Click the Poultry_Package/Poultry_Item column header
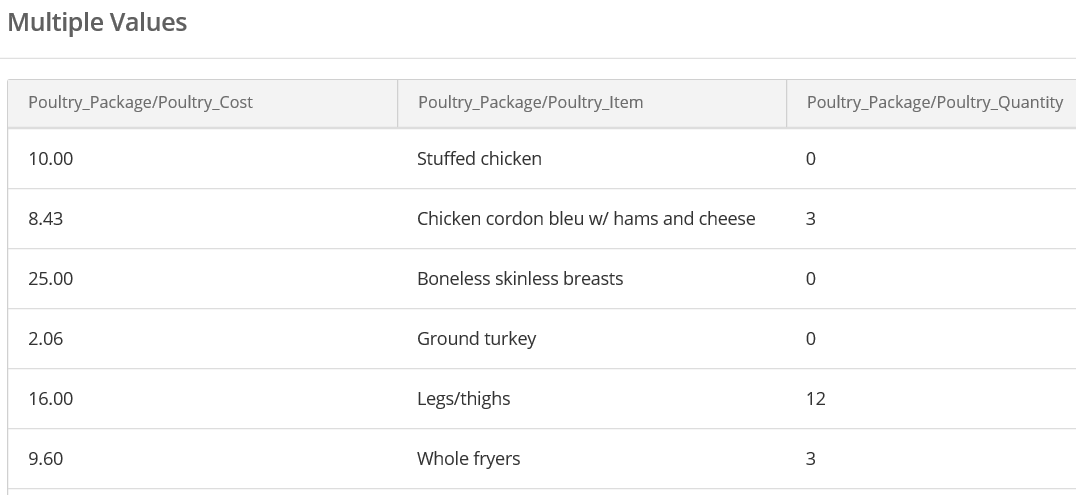The image size is (1076, 495). [530, 102]
